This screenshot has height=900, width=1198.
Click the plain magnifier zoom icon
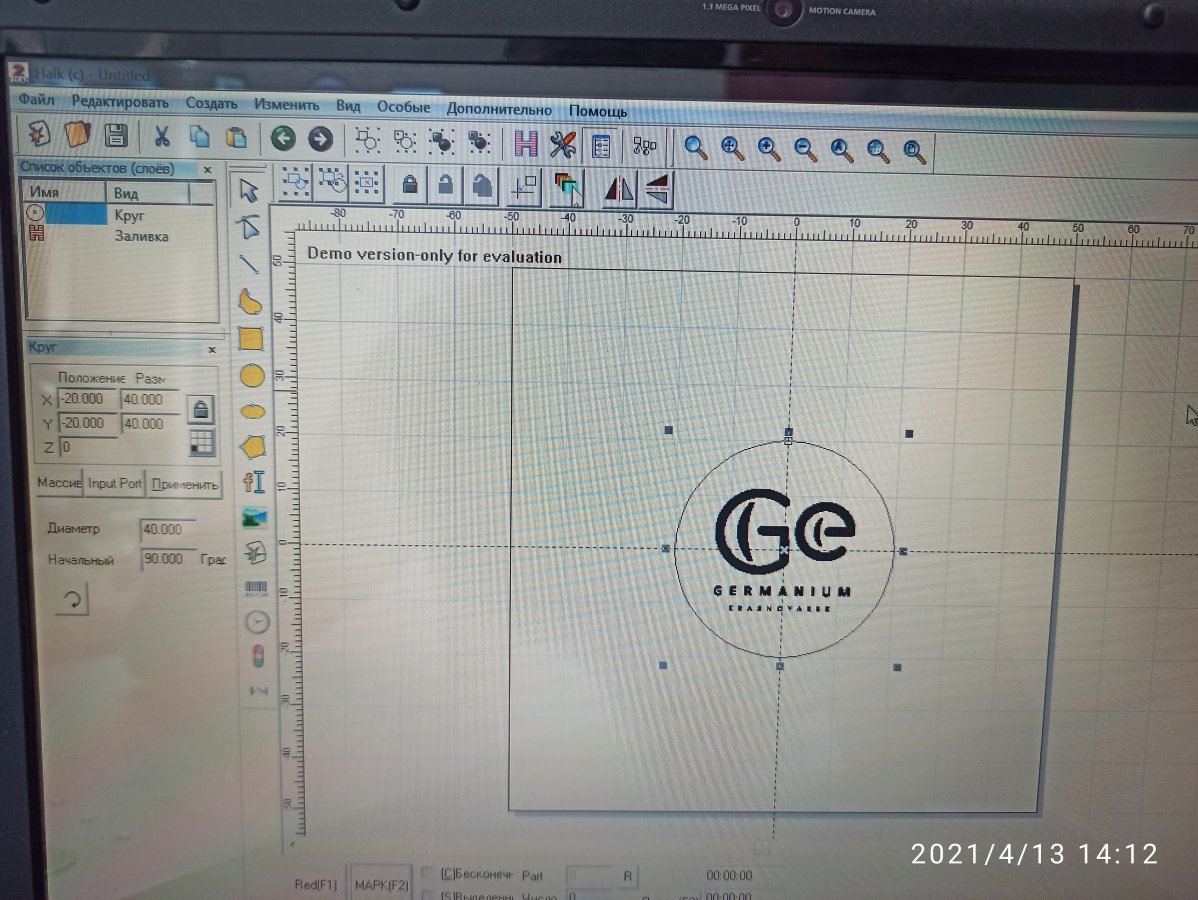(695, 147)
